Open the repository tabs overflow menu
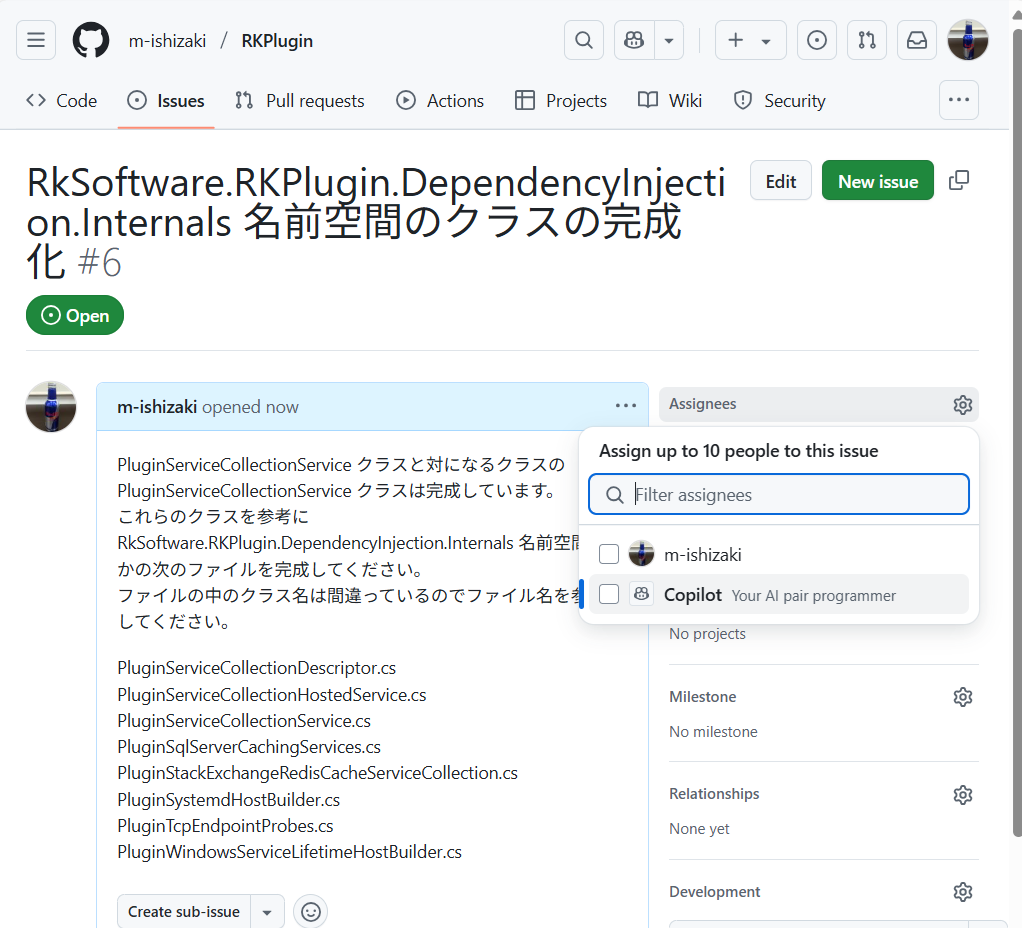Viewport: 1022px width, 928px height. pyautogui.click(x=959, y=100)
